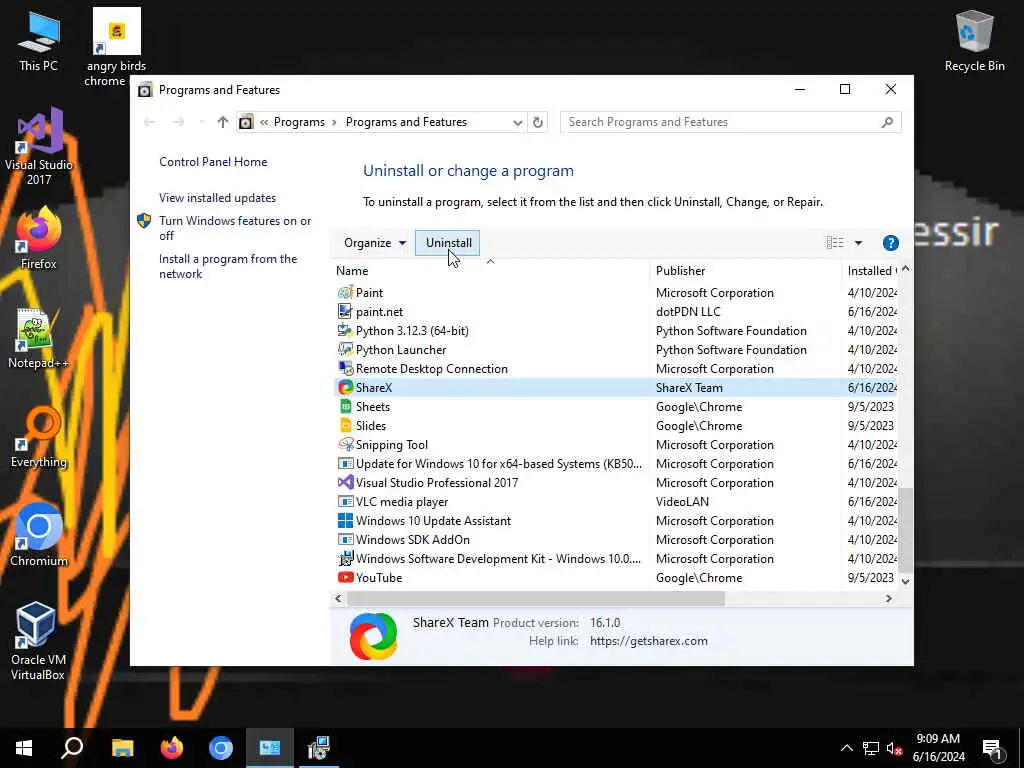Click Install a program from the network
The image size is (1024, 768).
click(x=228, y=266)
